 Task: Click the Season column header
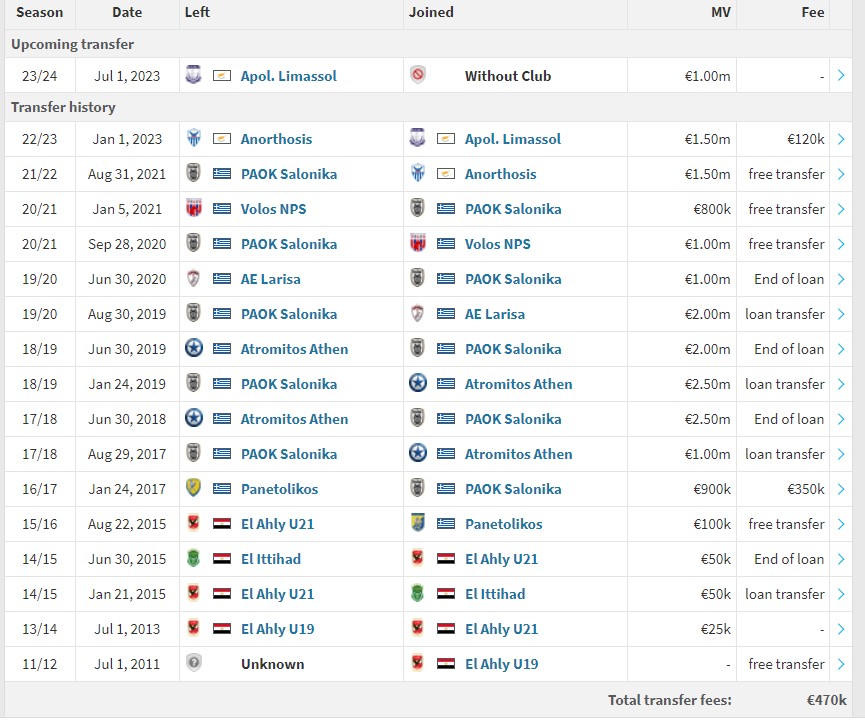pos(40,13)
